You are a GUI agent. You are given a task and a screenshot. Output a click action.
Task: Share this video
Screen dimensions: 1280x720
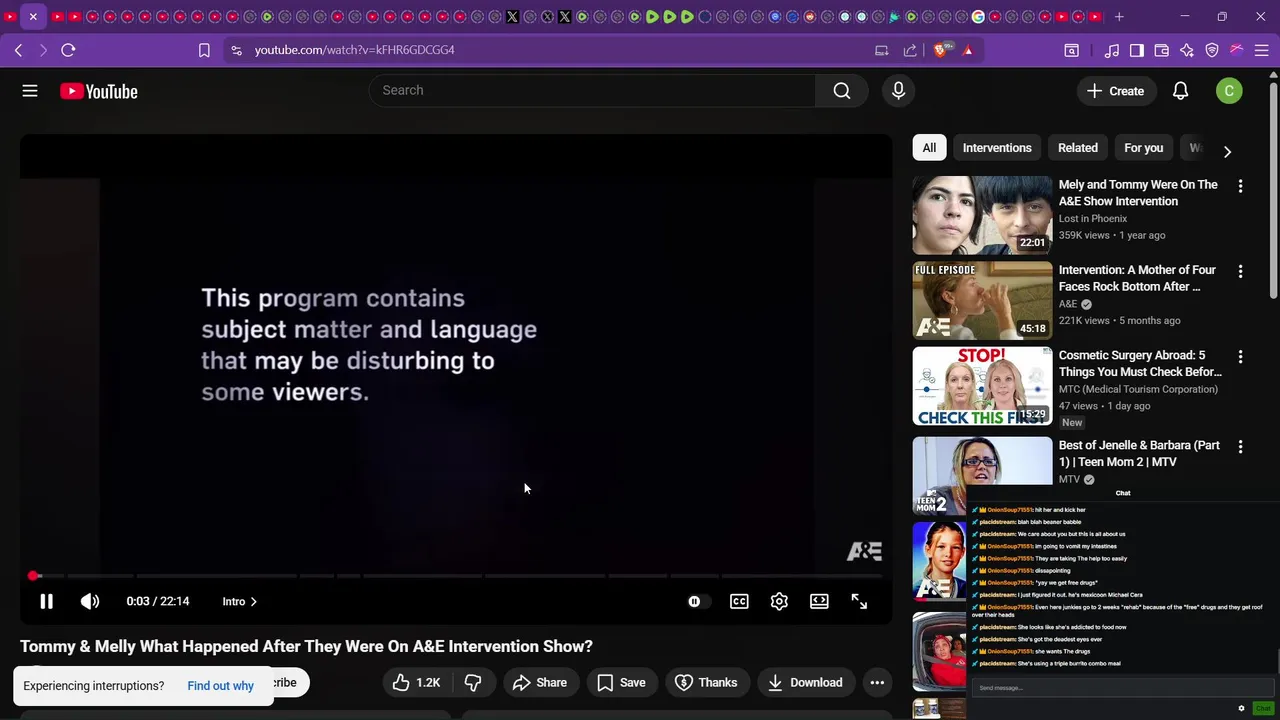540,682
